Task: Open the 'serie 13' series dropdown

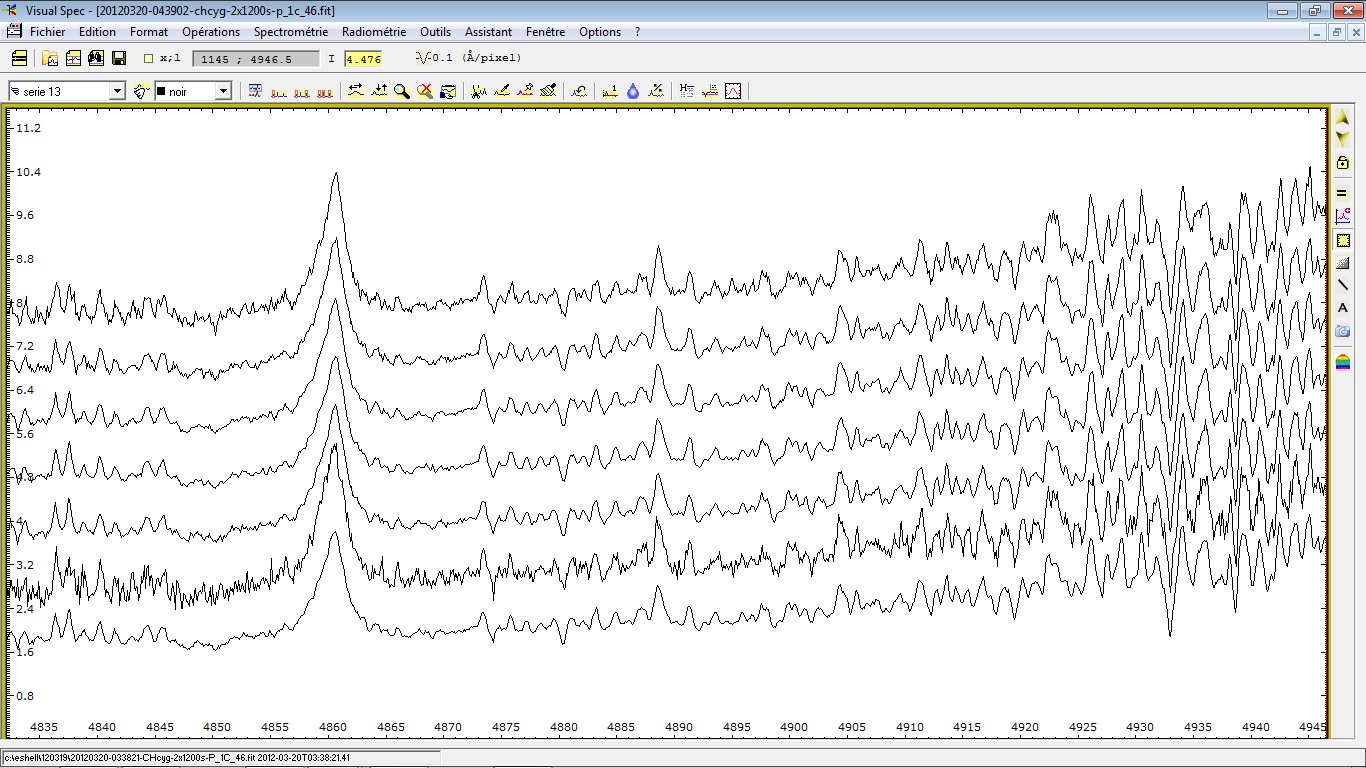Action: (117, 91)
